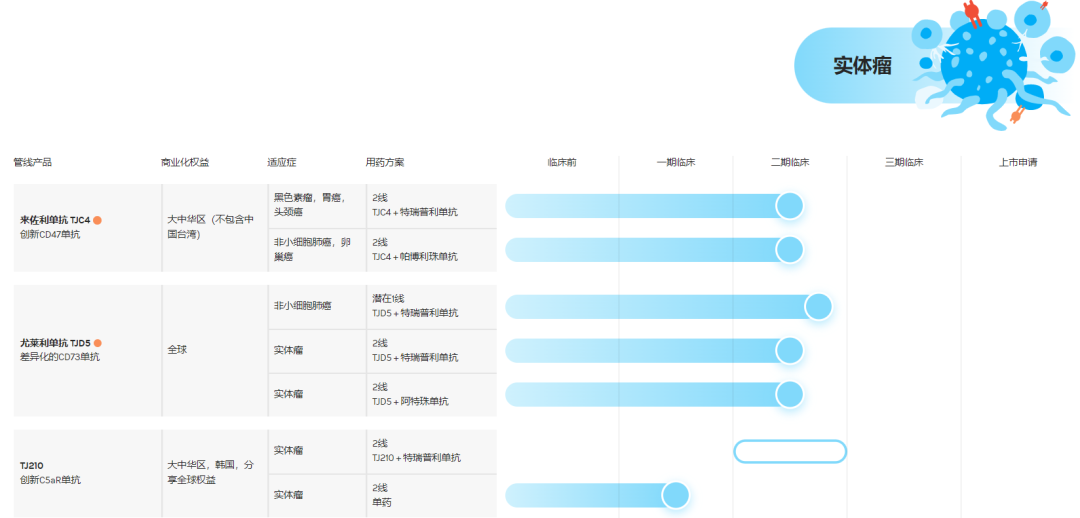Click the 单药 regimen text in TJ210
Viewport: 1080px width, 518px height.
click(x=382, y=502)
